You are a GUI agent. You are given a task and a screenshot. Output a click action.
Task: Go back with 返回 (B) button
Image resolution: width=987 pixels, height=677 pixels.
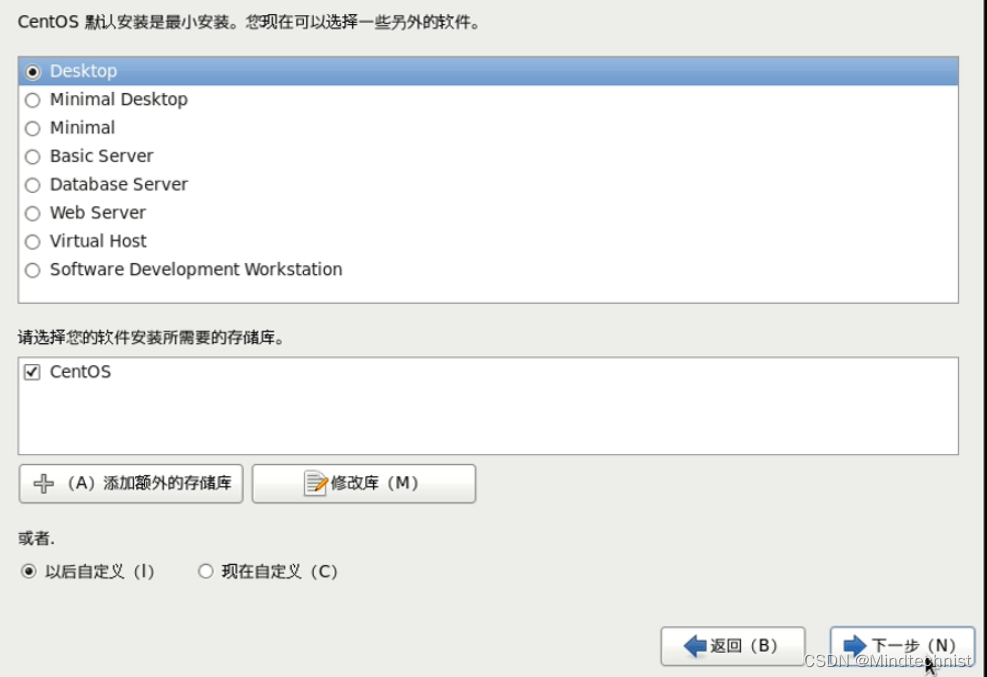733,646
